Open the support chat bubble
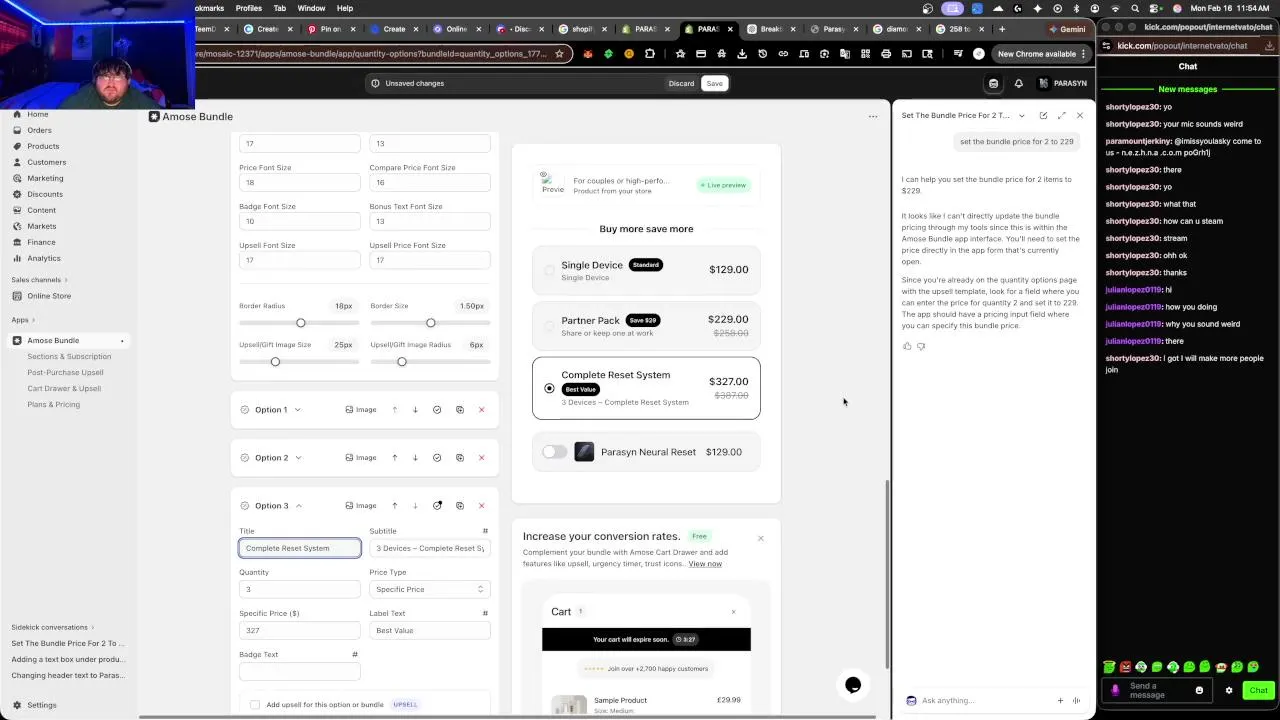The width and height of the screenshot is (1280, 720). point(853,685)
